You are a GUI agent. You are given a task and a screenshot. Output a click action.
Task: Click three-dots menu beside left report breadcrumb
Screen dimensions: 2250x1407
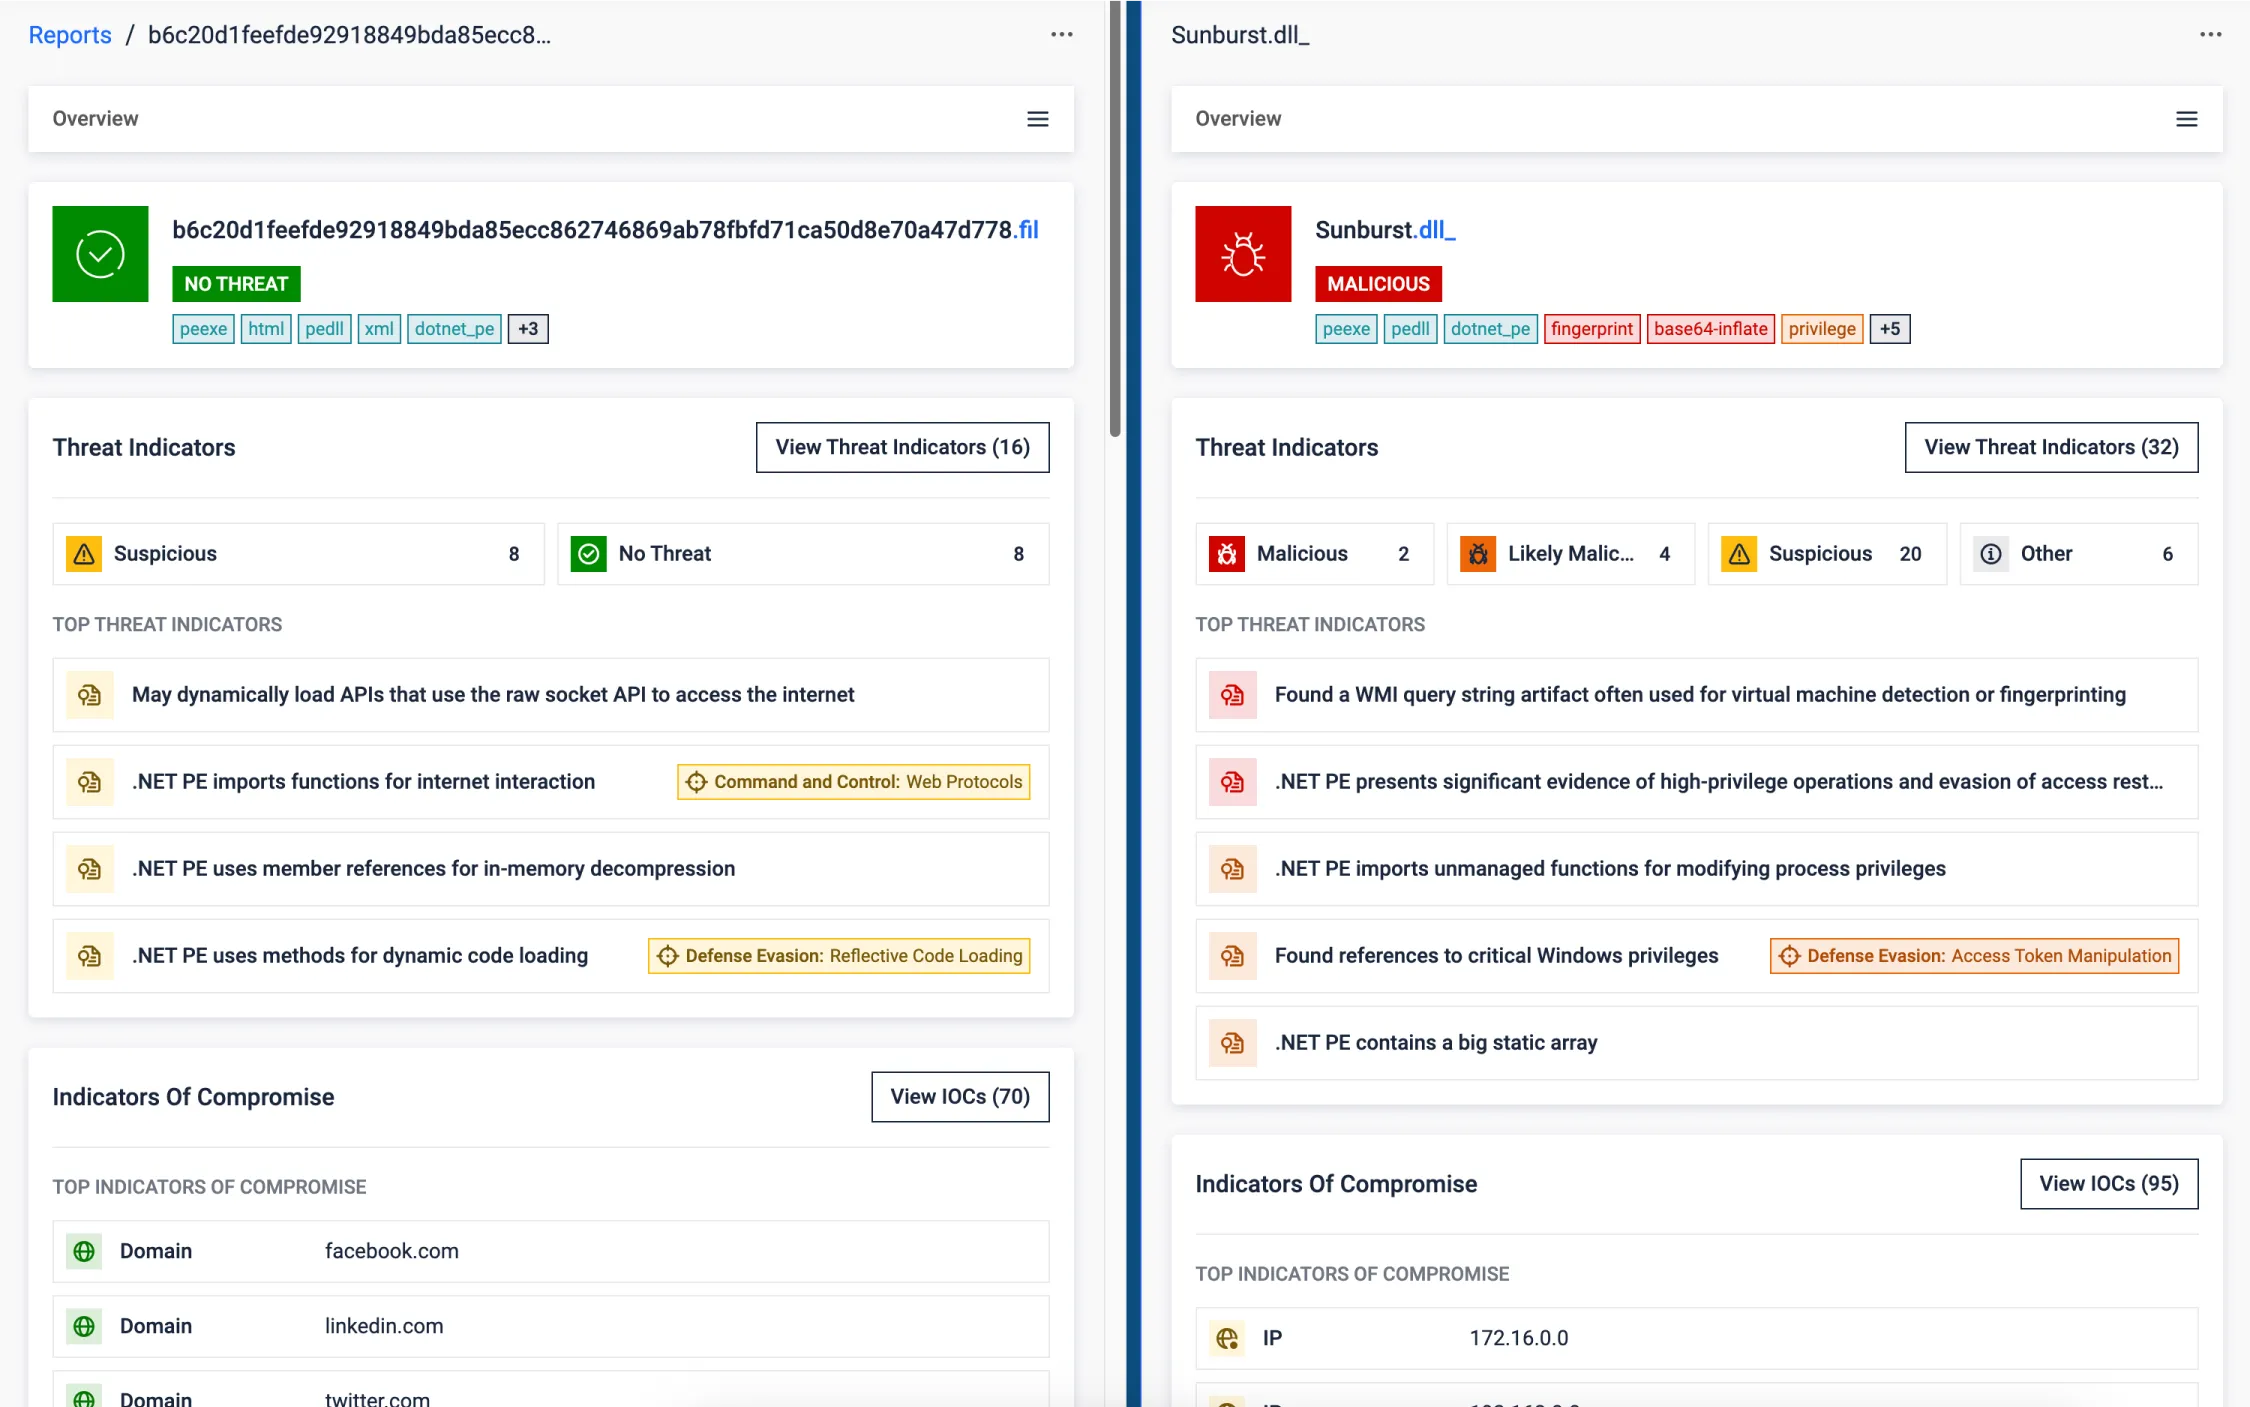[1061, 35]
